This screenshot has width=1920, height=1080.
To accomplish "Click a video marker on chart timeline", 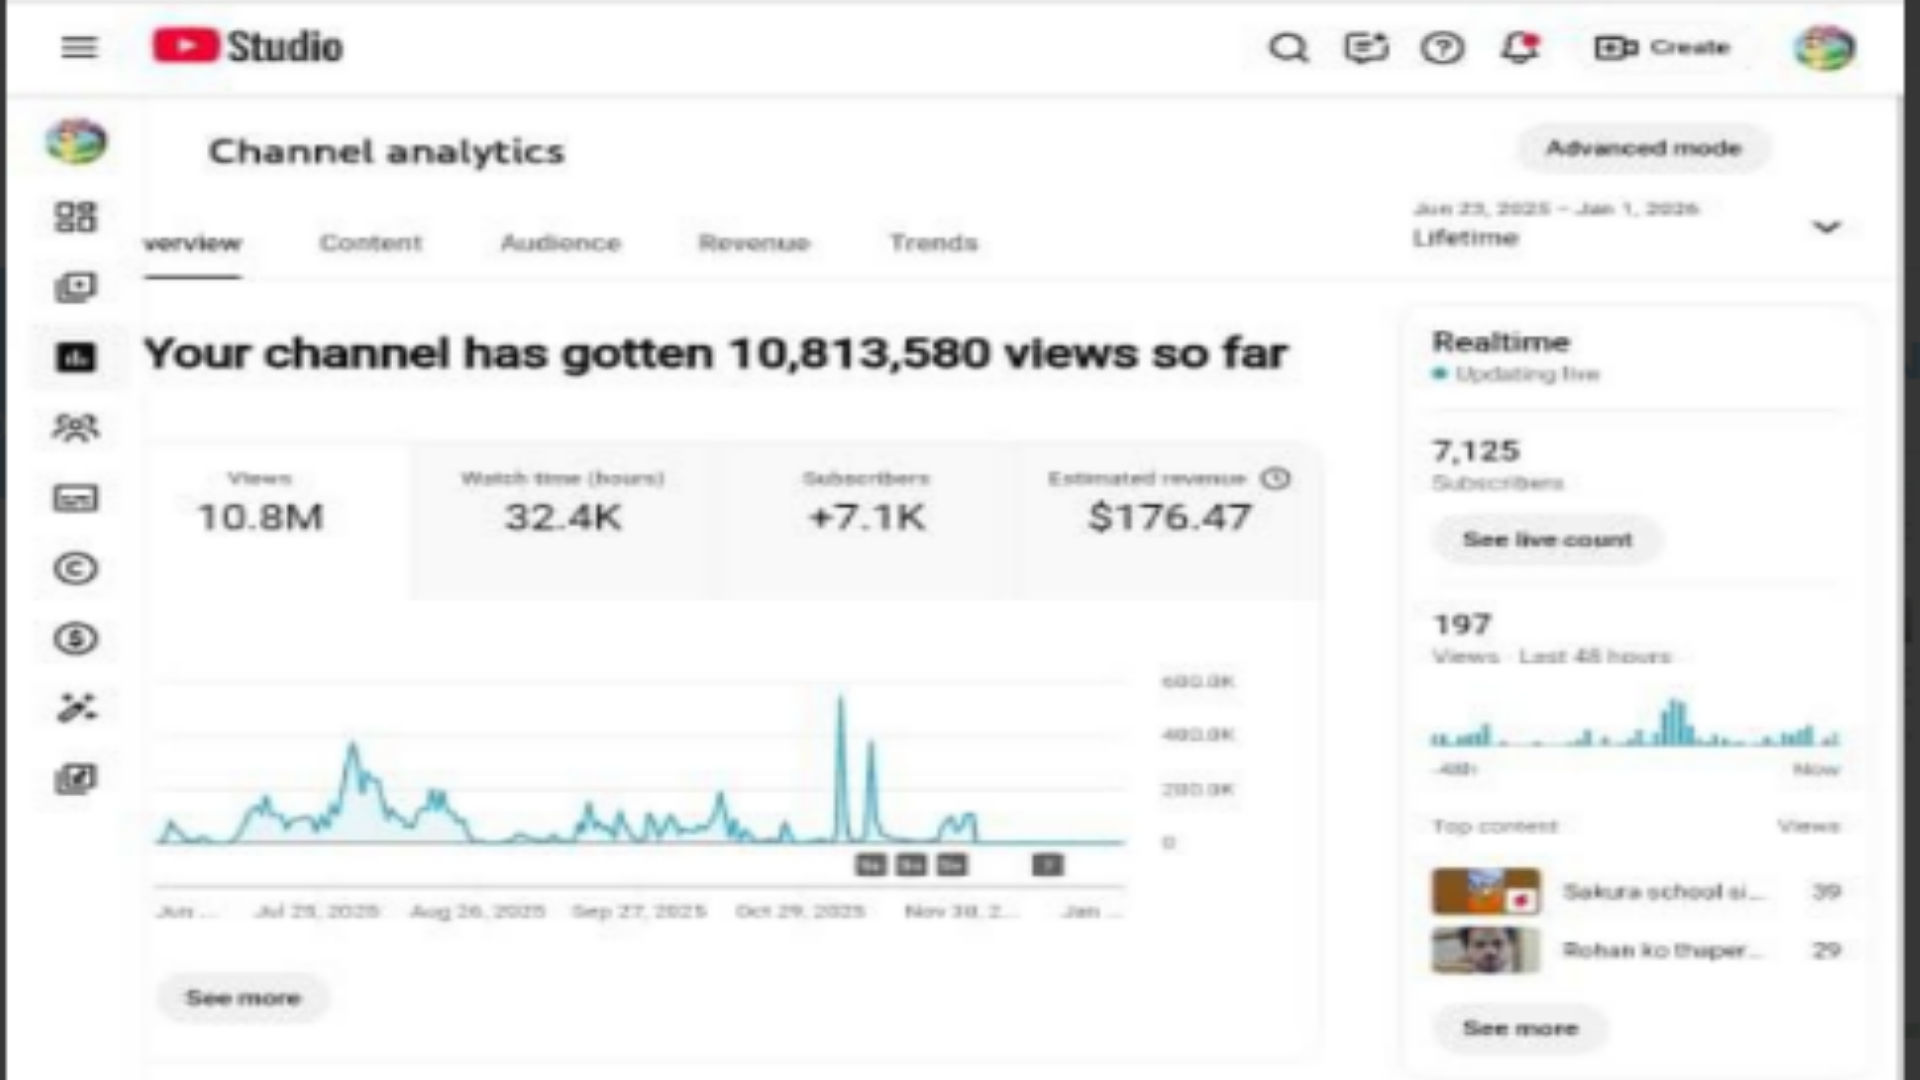I will [x=871, y=865].
